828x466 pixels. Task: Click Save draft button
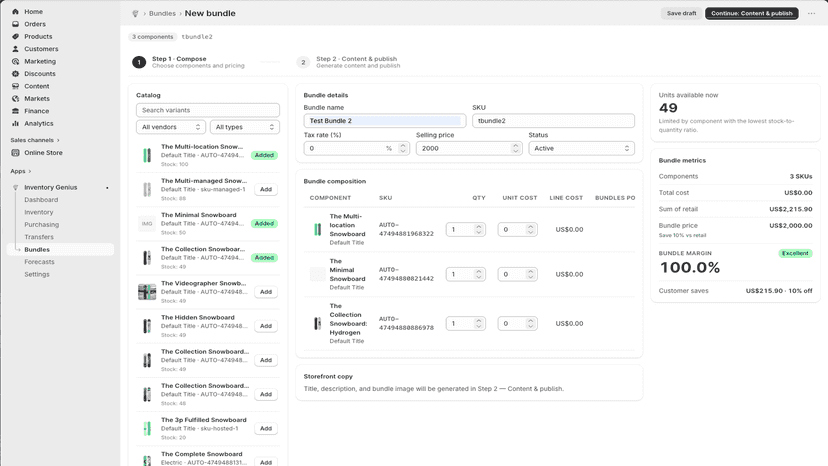pos(681,13)
